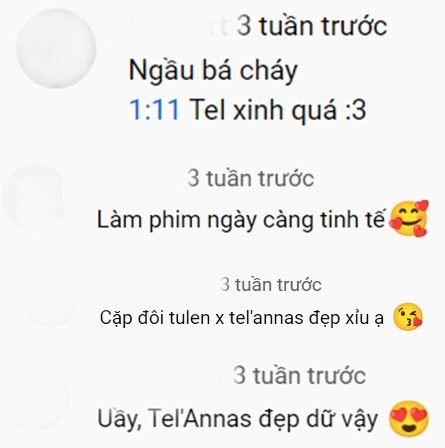This screenshot has width=445, height=448.
Task: Click "3 tuần trước" above "Làm phim ngày càng"
Action: coord(251,178)
